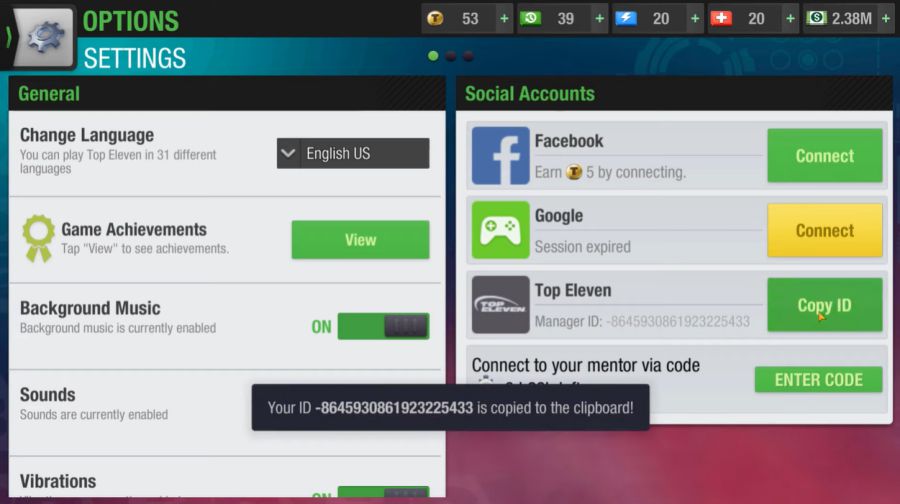Screen dimensions: 900x504
Task: Tap the cash money icon
Action: 816,19
